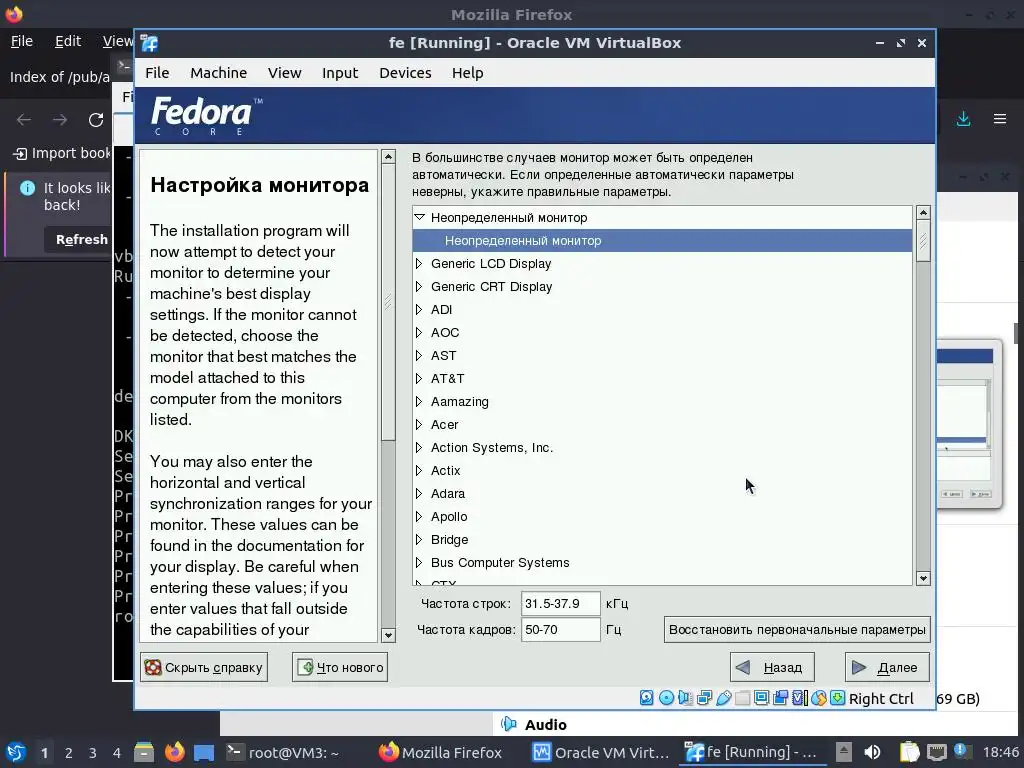Click the Частота строк input field
This screenshot has width=1024, height=768.
(x=560, y=603)
